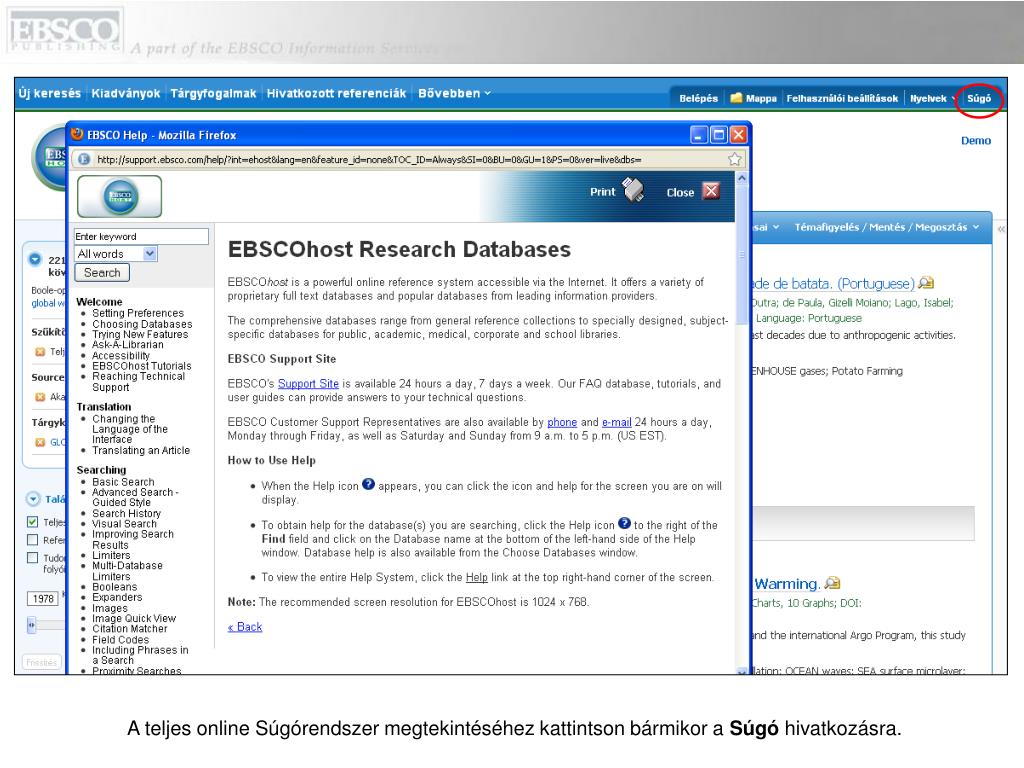Open Search History help topic
The image size is (1024, 768).
pyautogui.click(x=126, y=513)
